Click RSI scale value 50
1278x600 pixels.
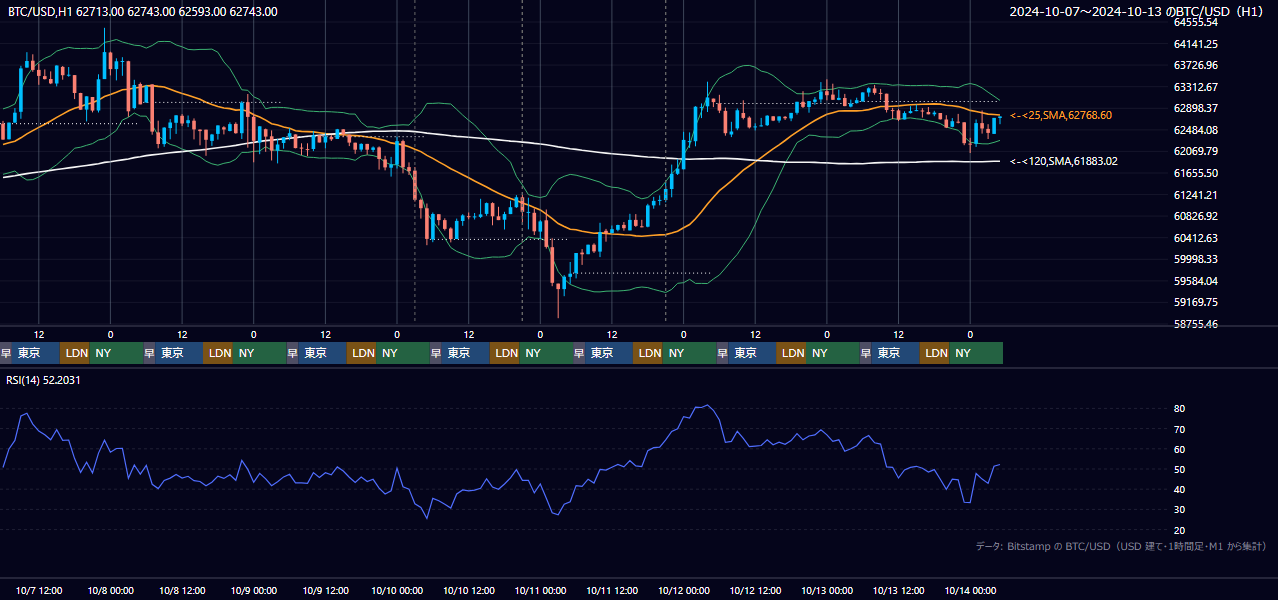[1180, 469]
